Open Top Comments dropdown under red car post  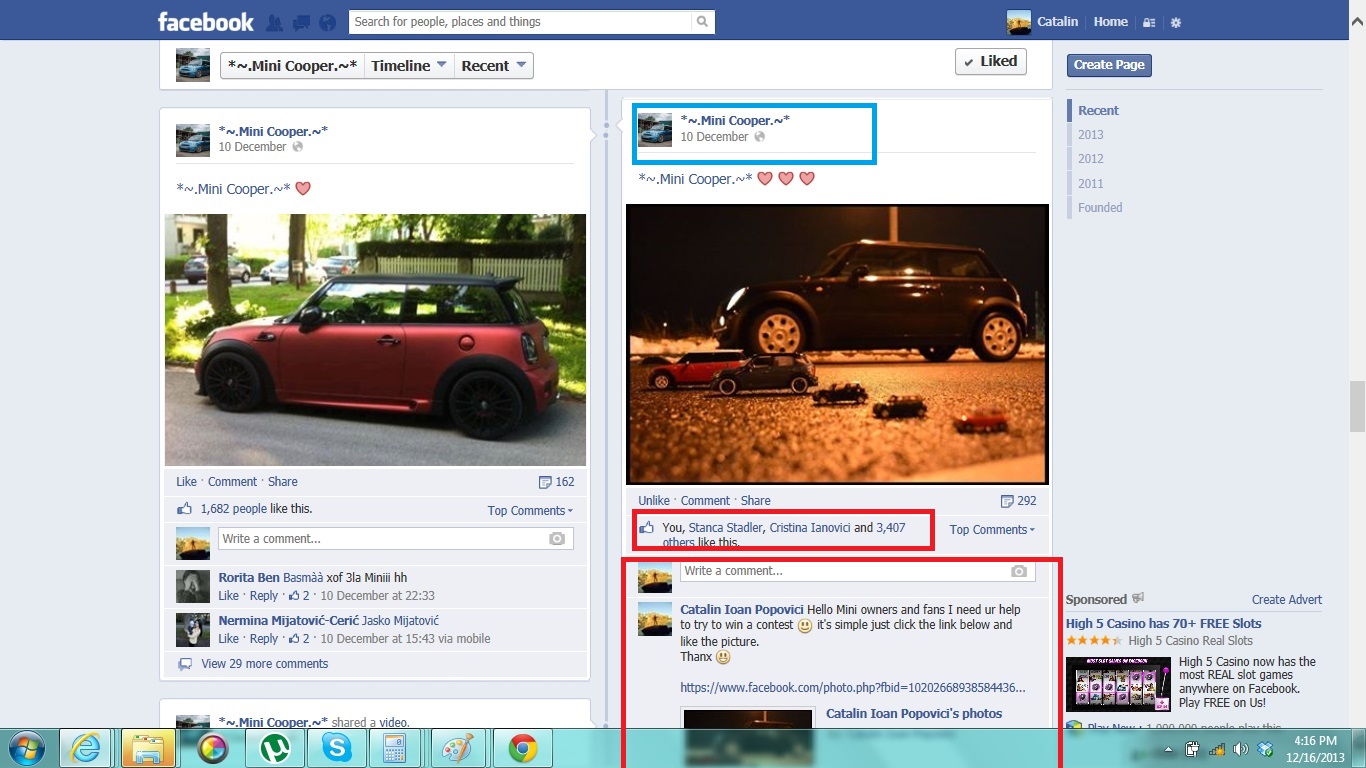(530, 511)
